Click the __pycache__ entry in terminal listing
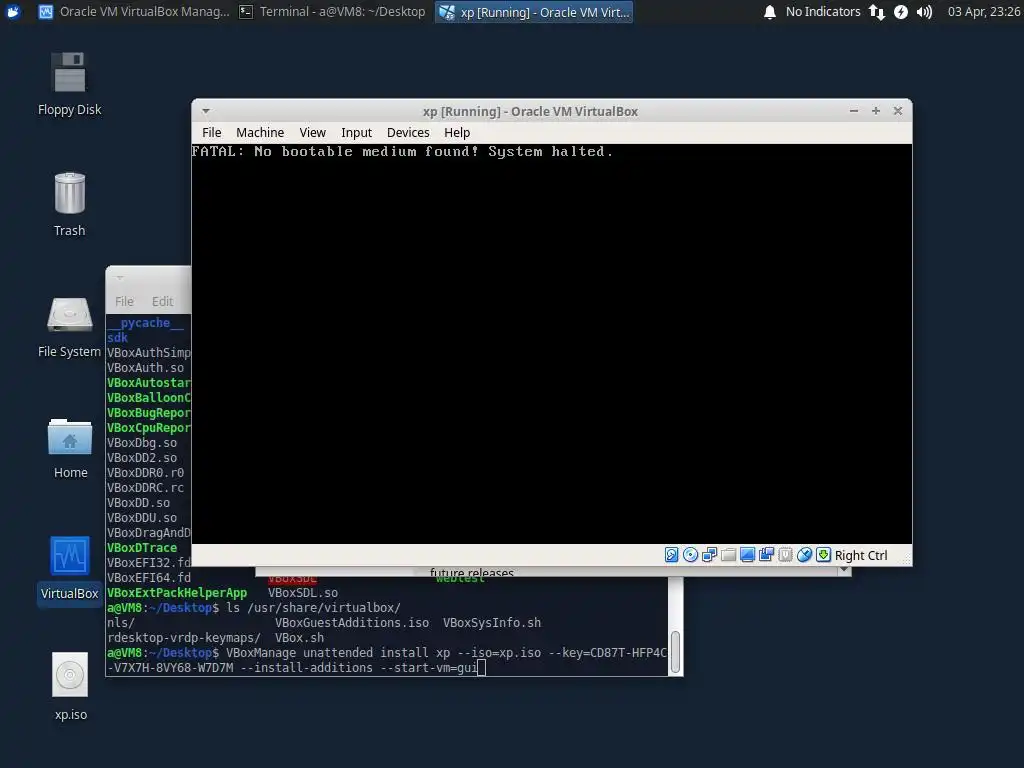 click(145, 323)
